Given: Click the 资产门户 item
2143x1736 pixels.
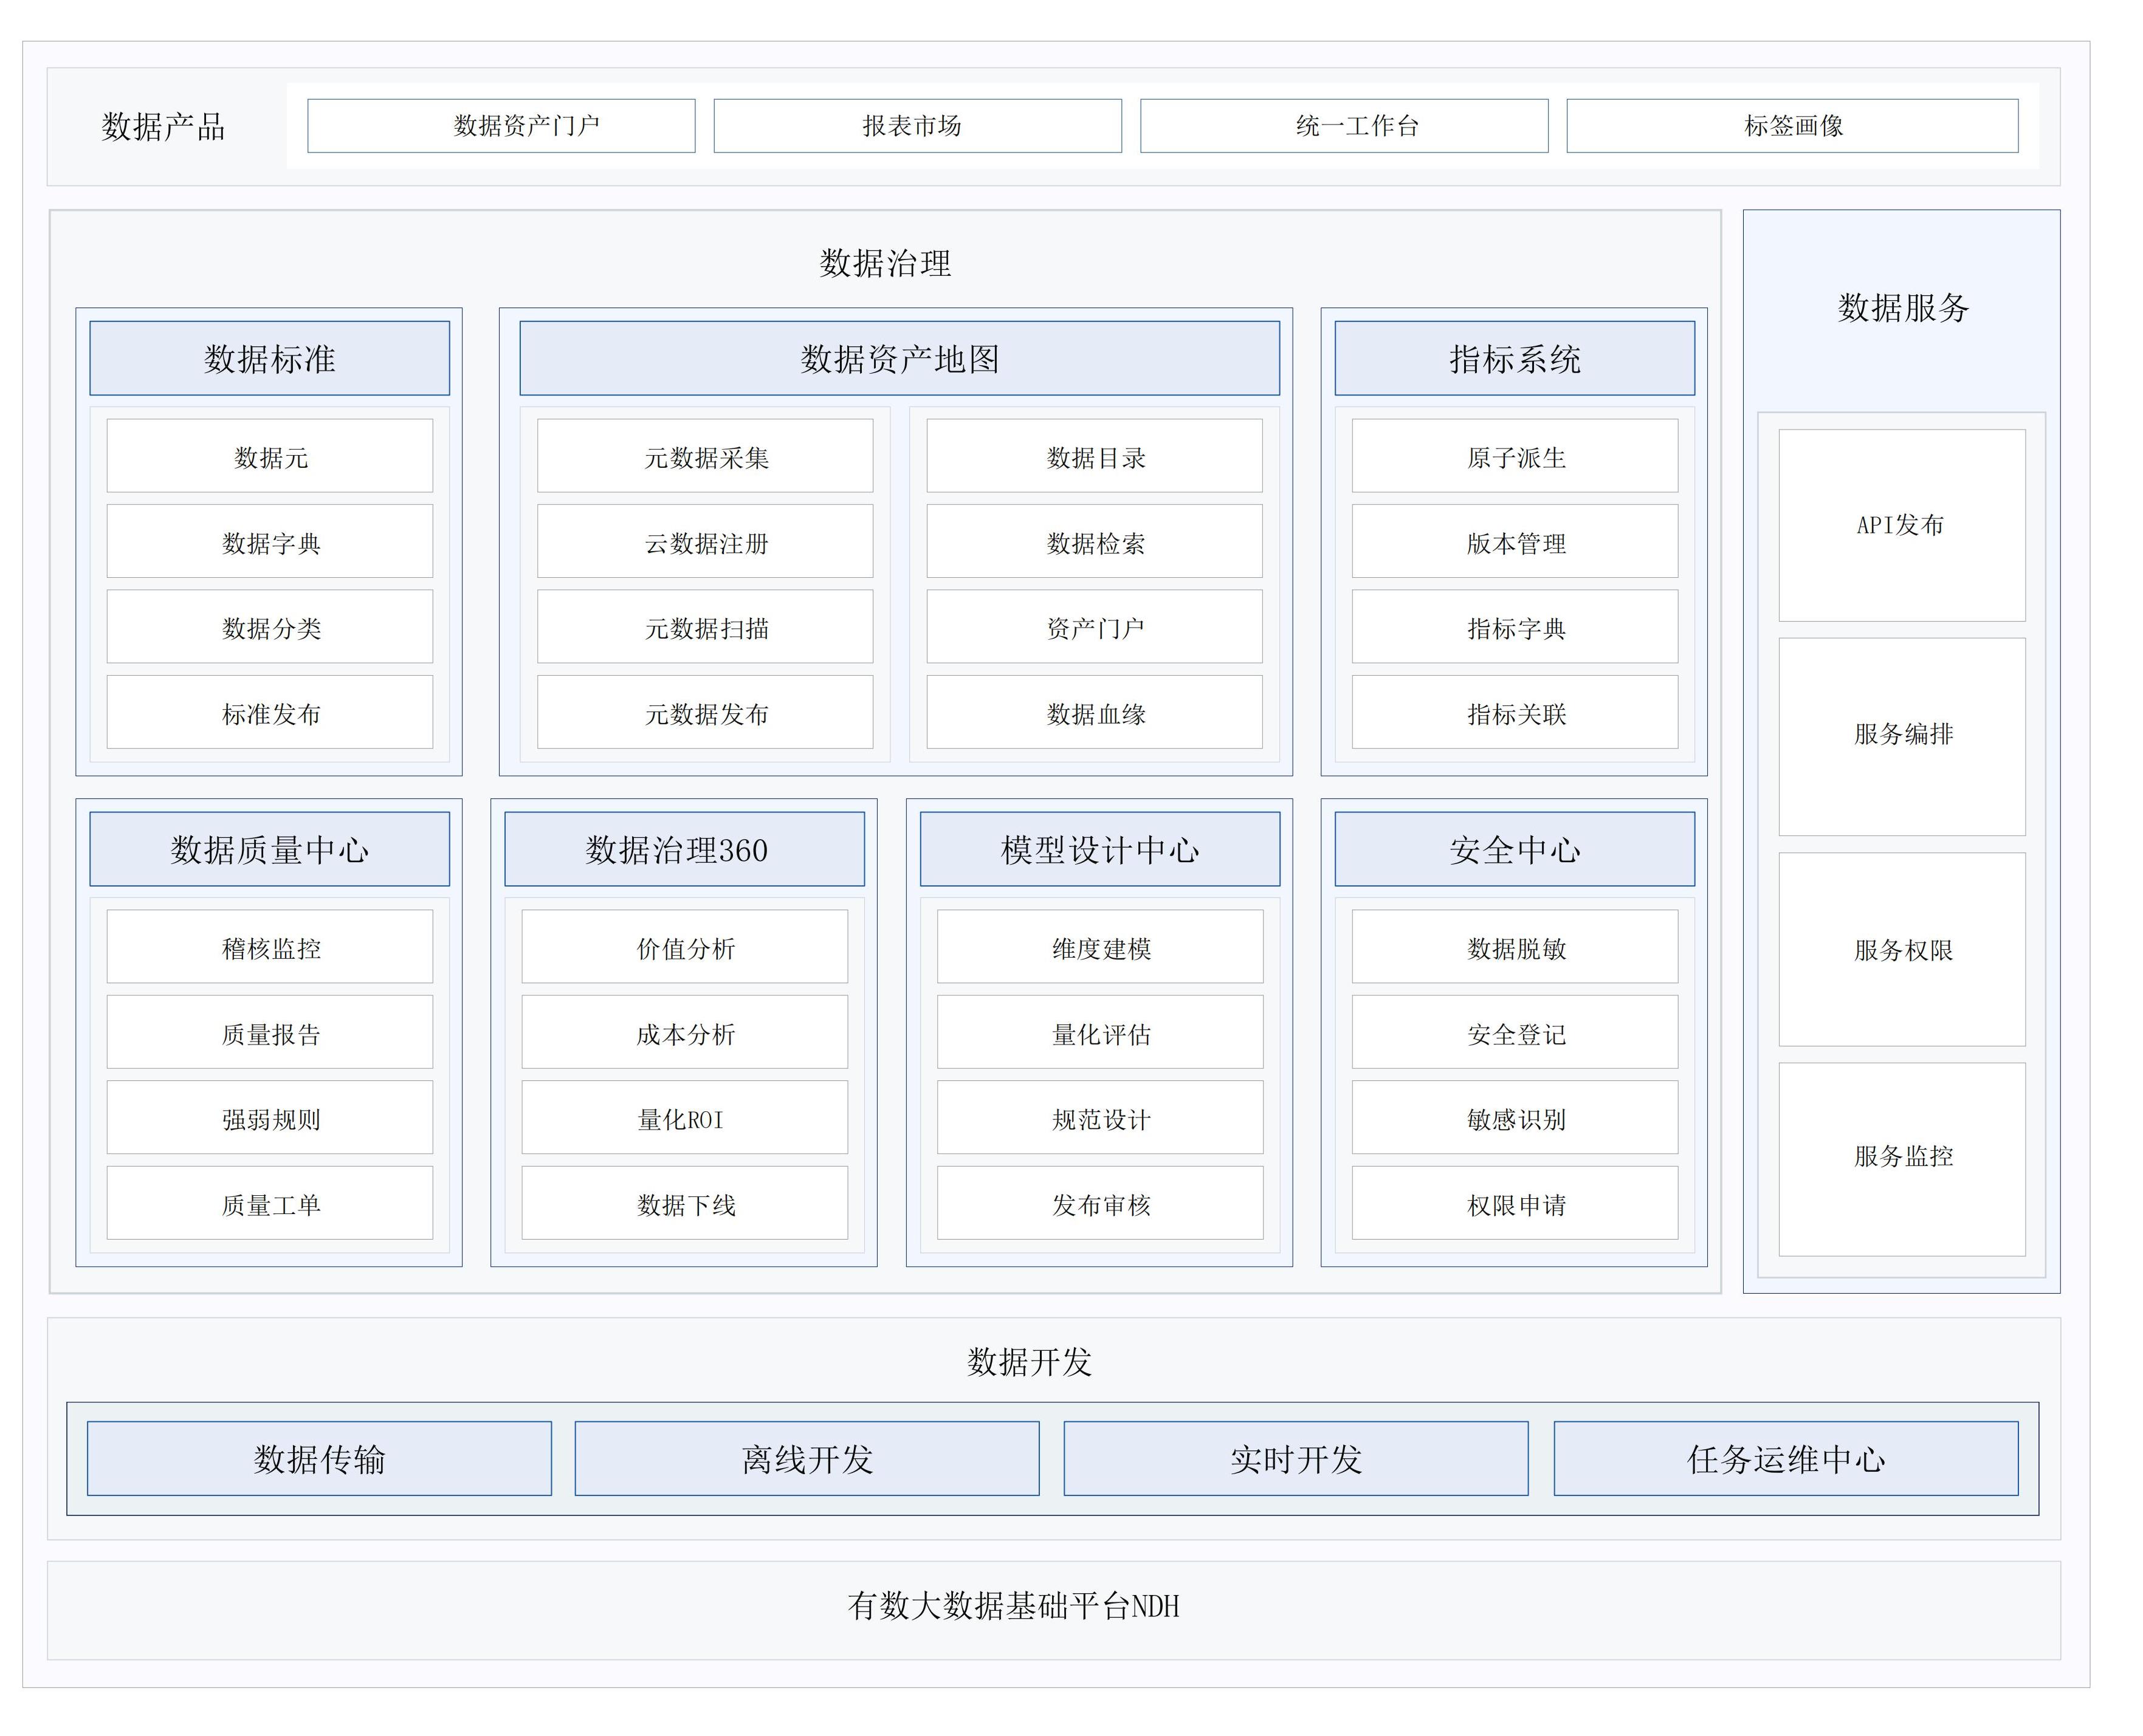Looking at the screenshot, I should [x=1094, y=627].
